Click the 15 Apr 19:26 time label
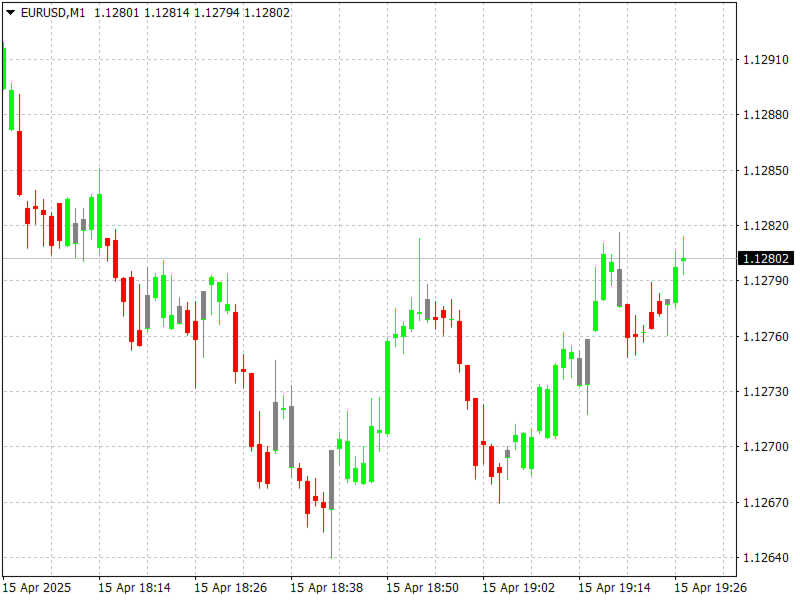Viewport: 800px width, 600px height. coord(710,588)
